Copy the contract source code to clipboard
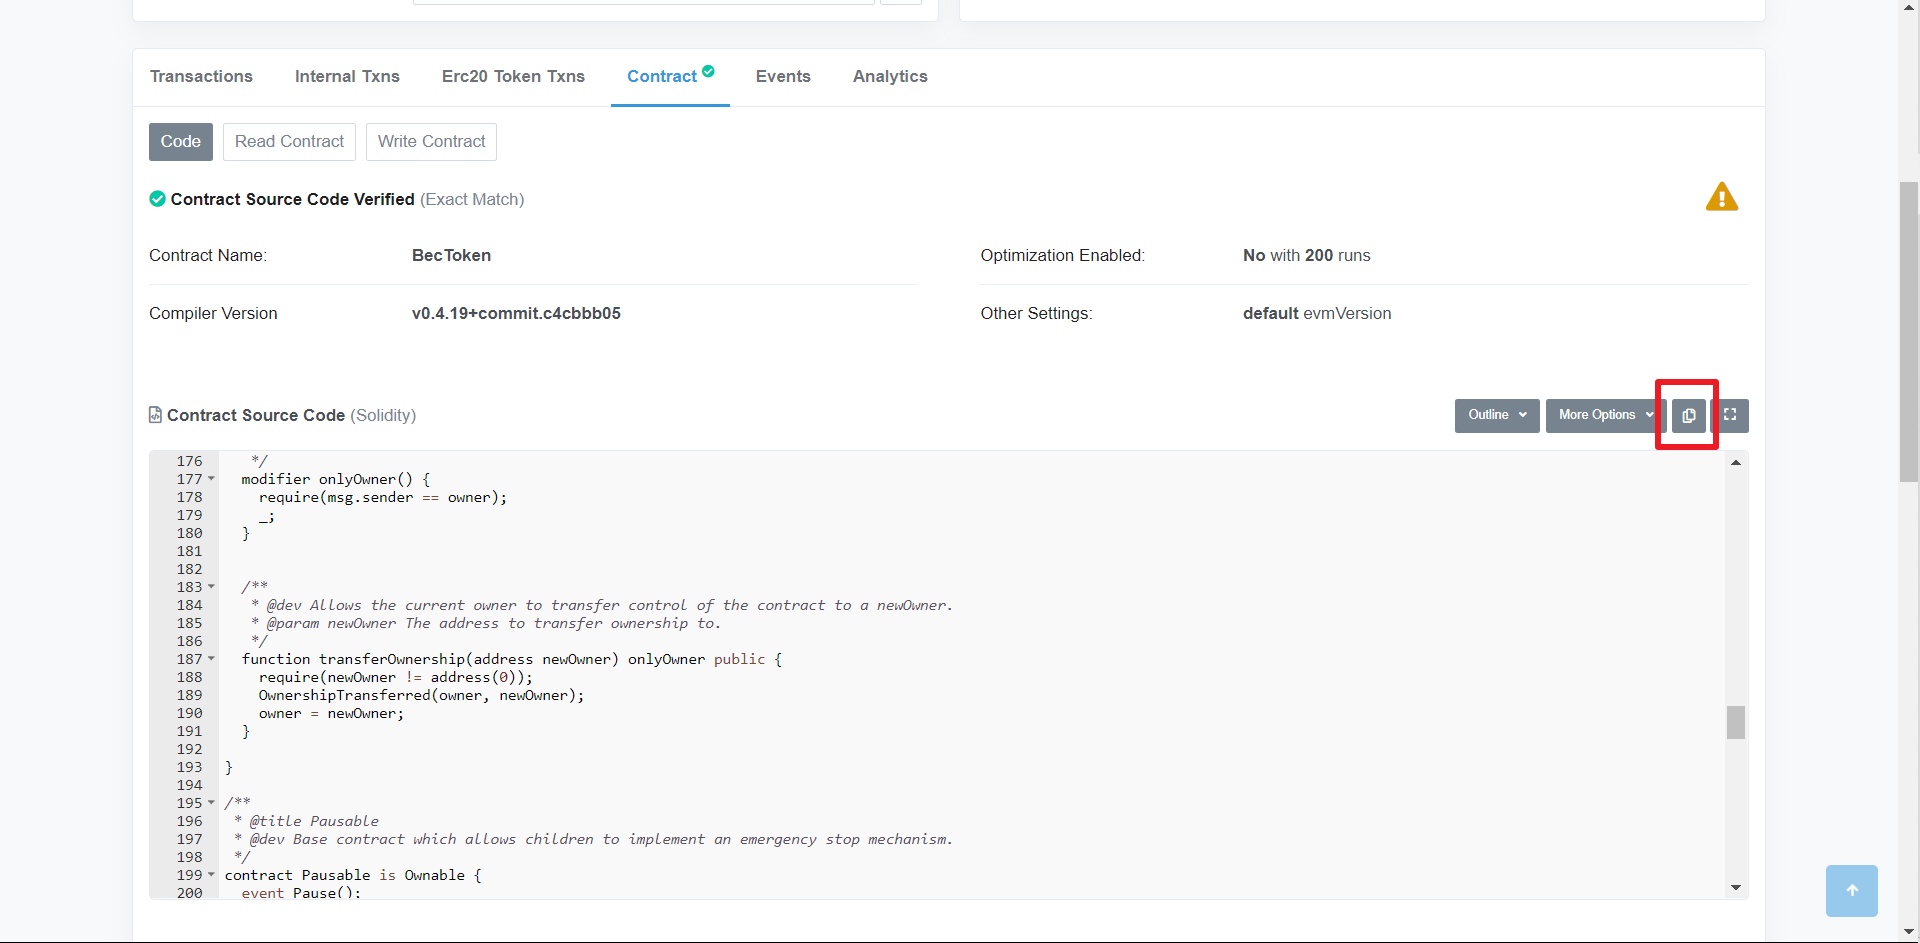Image resolution: width=1920 pixels, height=943 pixels. [x=1688, y=415]
